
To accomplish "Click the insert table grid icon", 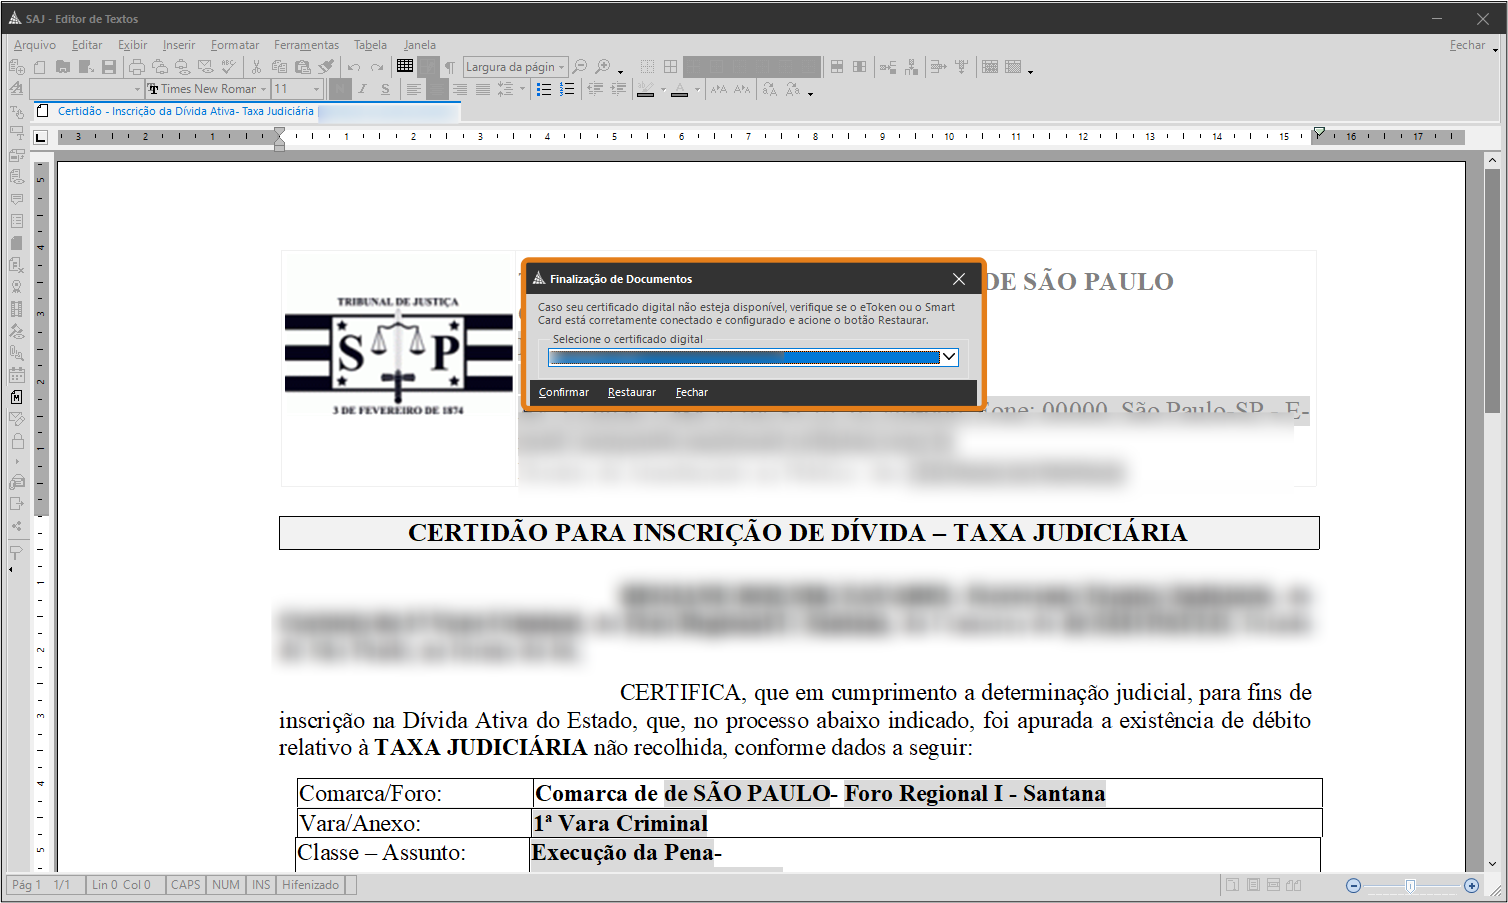I will point(405,66).
